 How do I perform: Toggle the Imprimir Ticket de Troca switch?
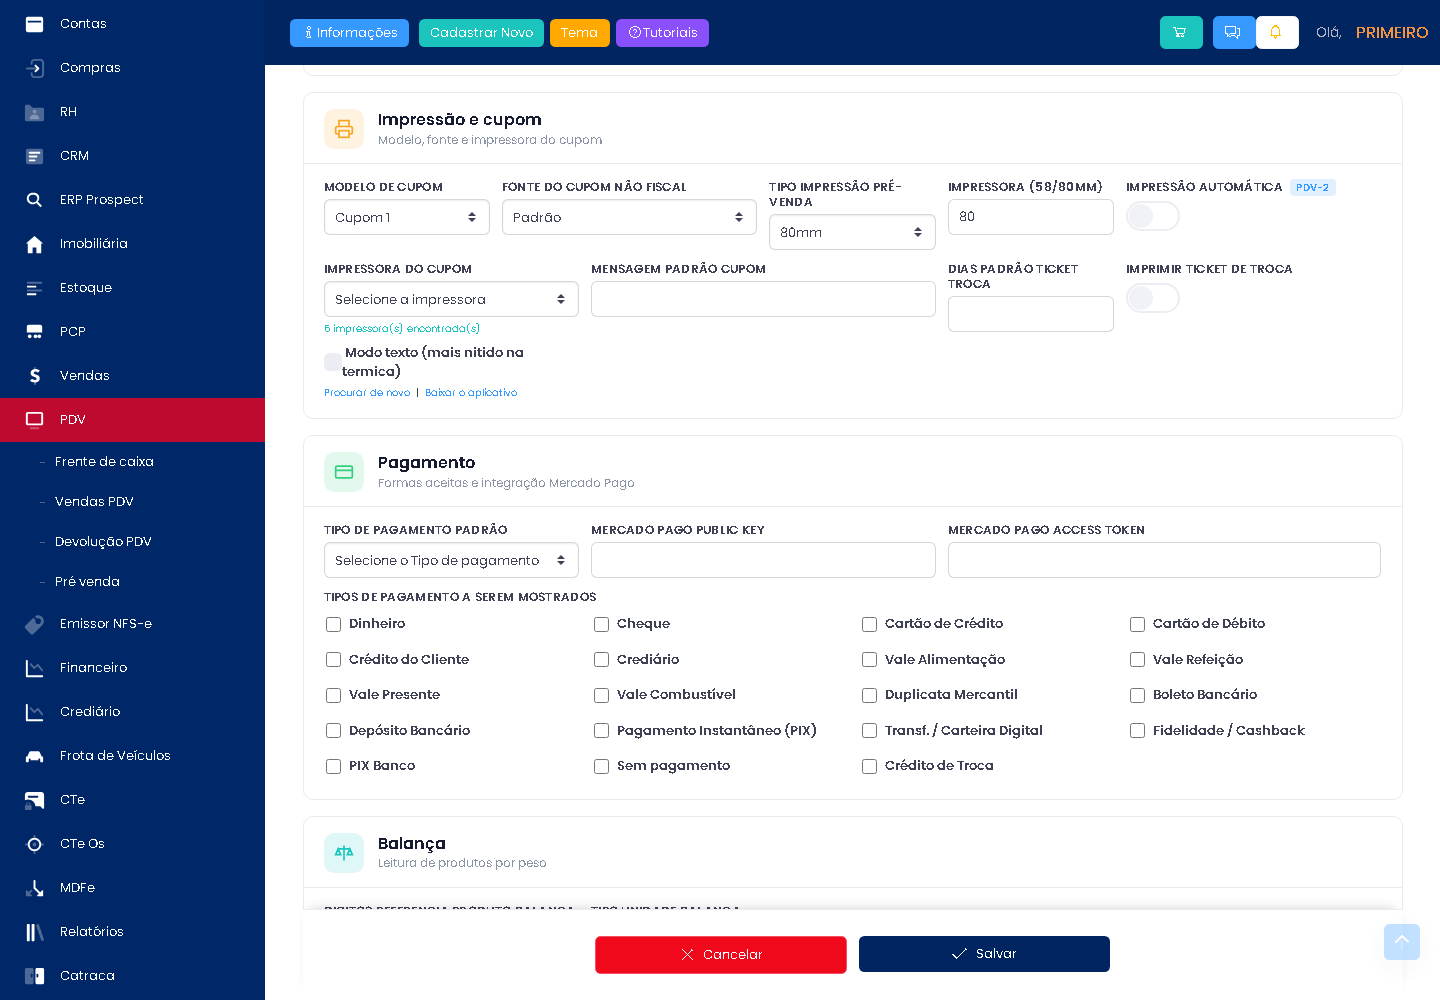[1153, 298]
